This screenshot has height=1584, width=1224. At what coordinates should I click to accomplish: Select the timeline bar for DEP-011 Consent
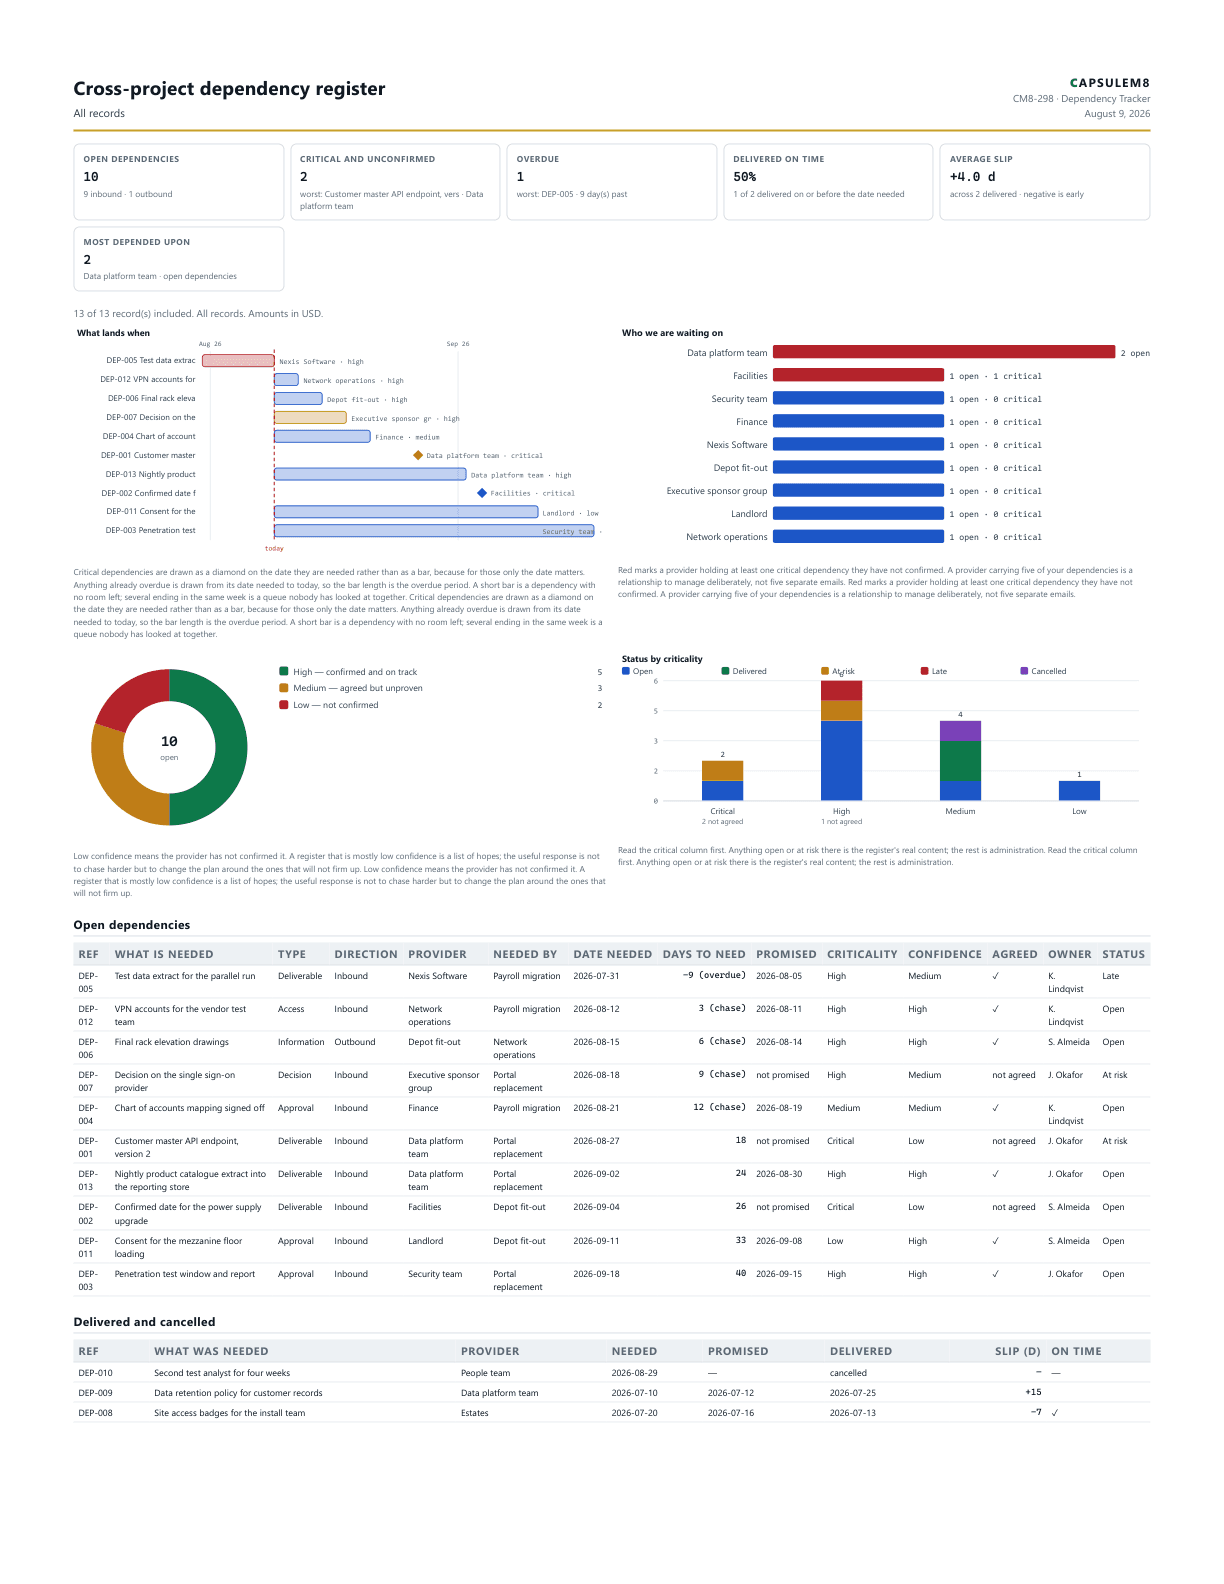click(x=406, y=512)
